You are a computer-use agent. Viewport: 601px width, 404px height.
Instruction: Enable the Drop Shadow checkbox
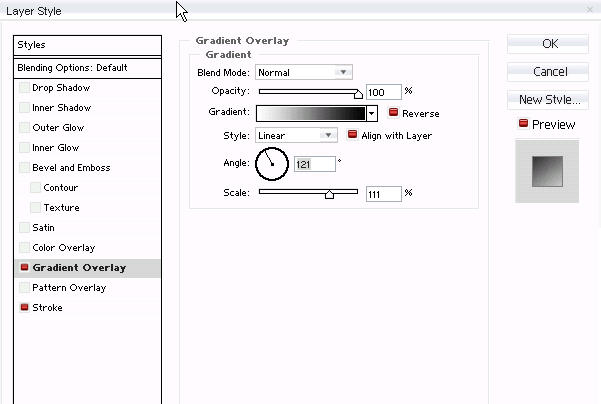[x=24, y=88]
